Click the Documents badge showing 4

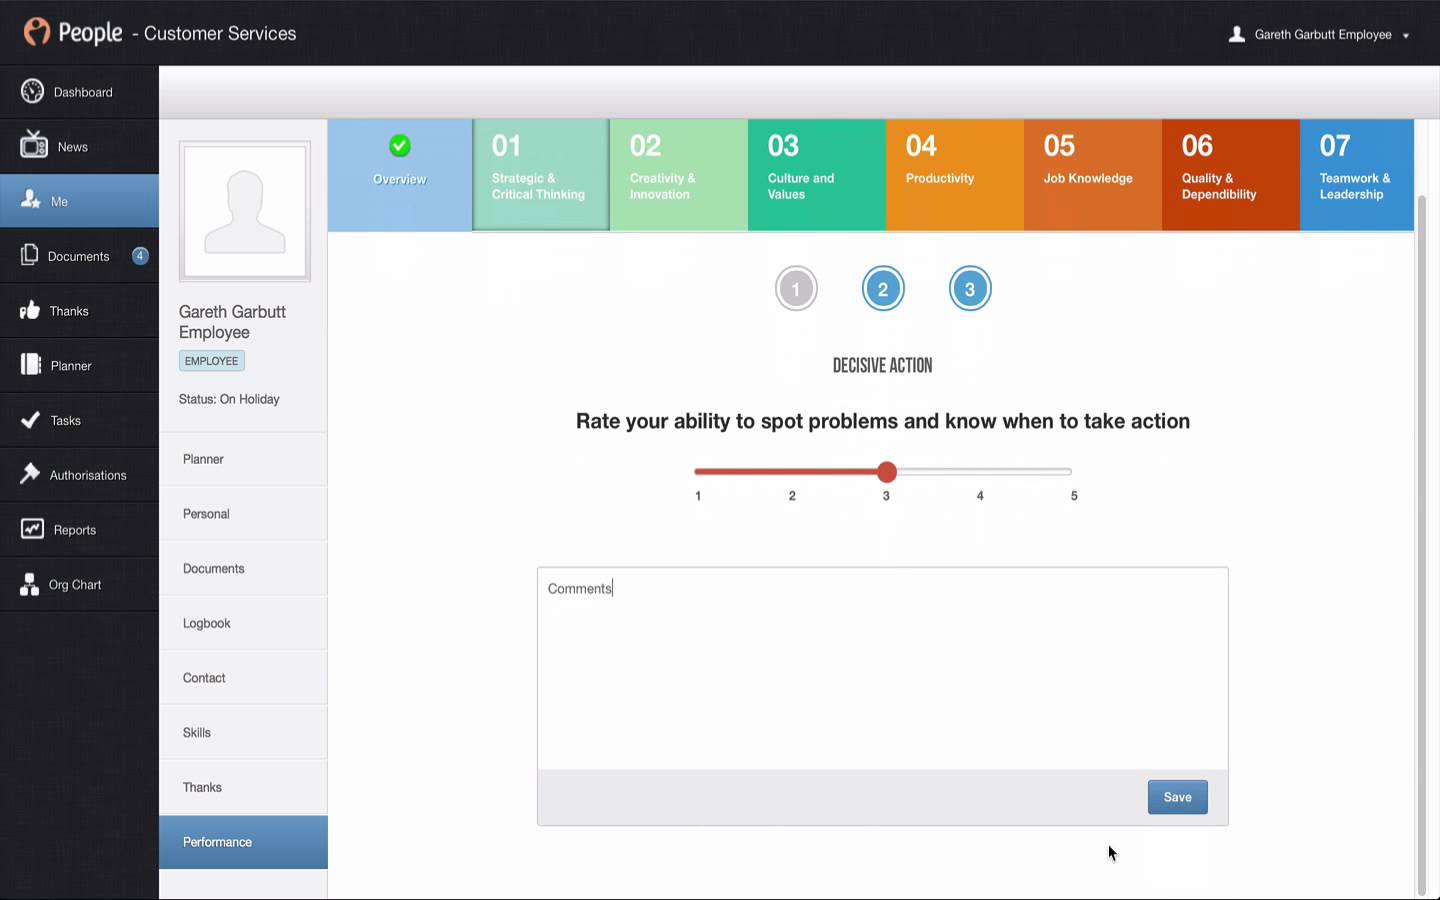[140, 256]
